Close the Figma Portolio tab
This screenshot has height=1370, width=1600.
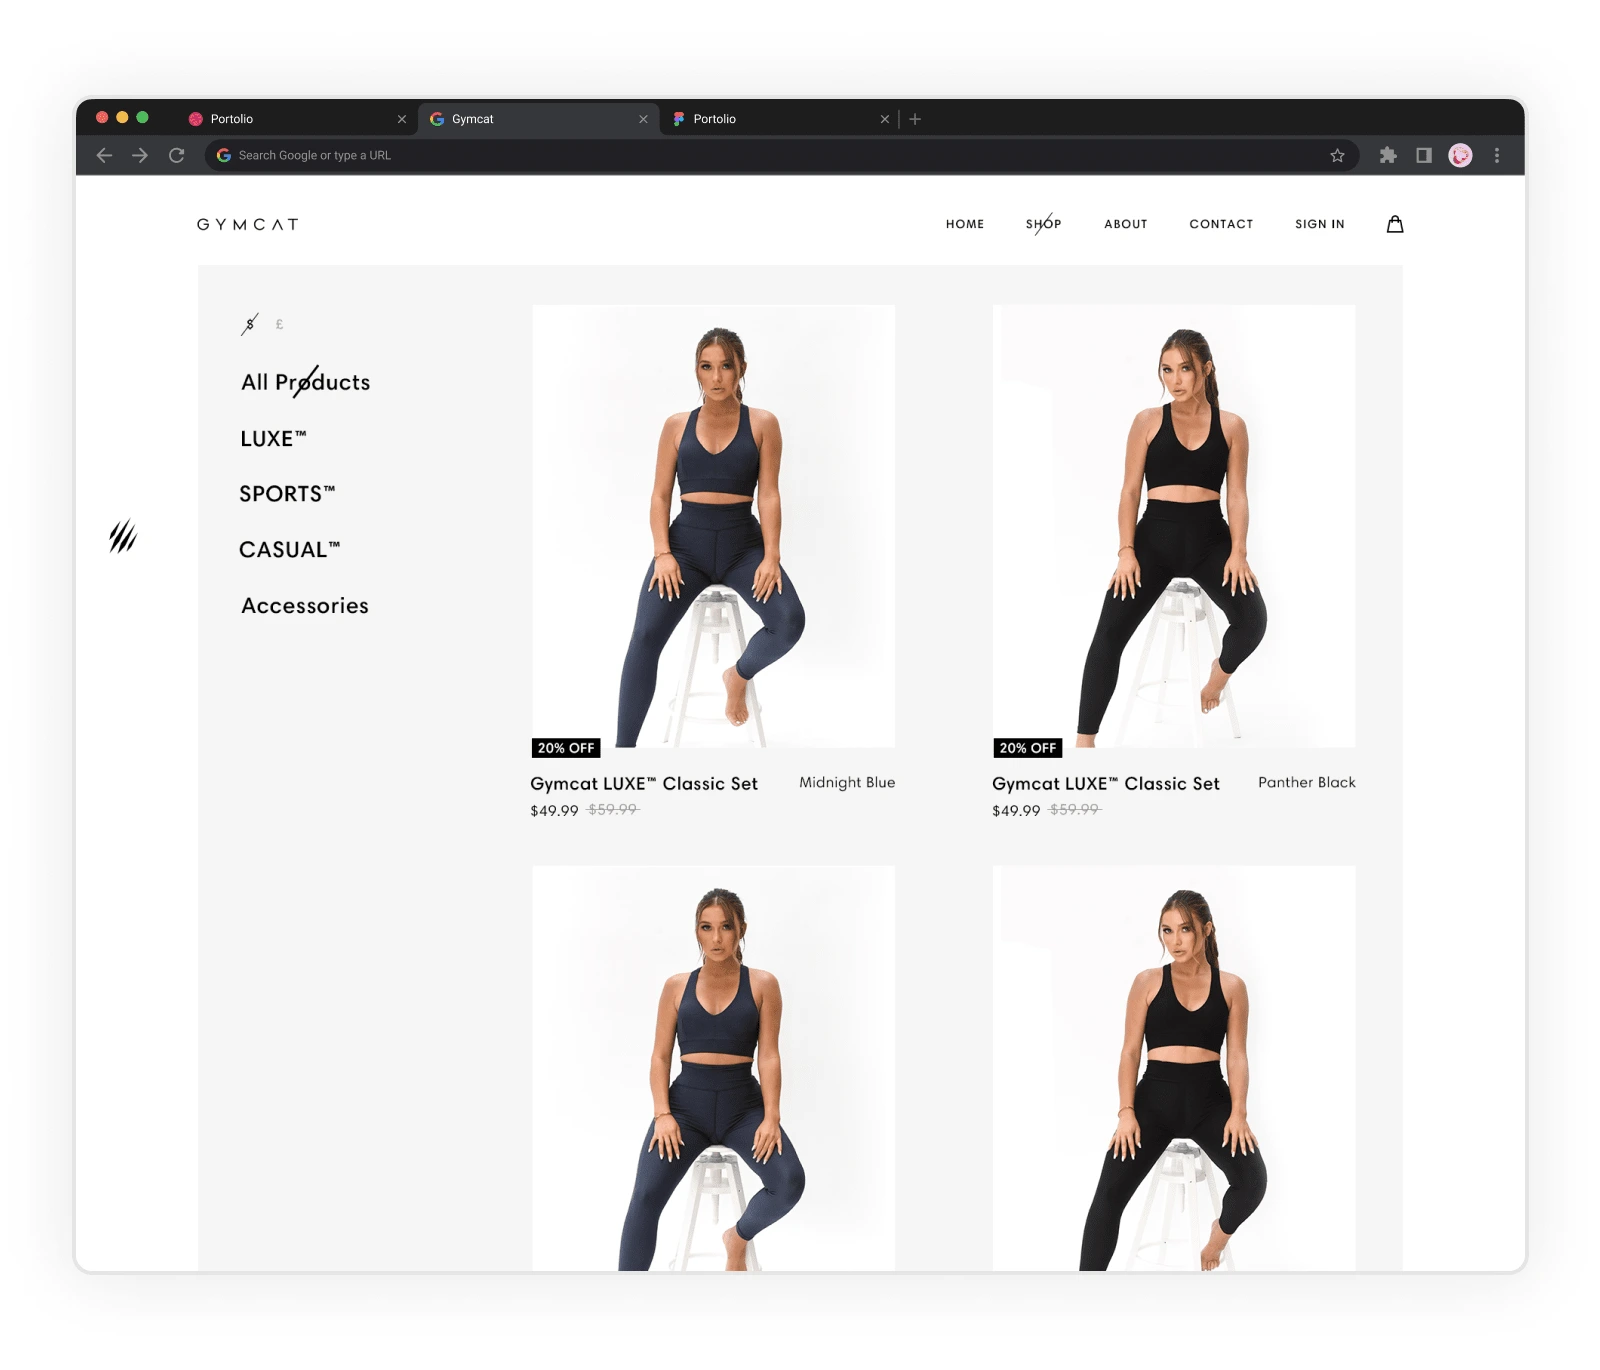[x=884, y=119]
